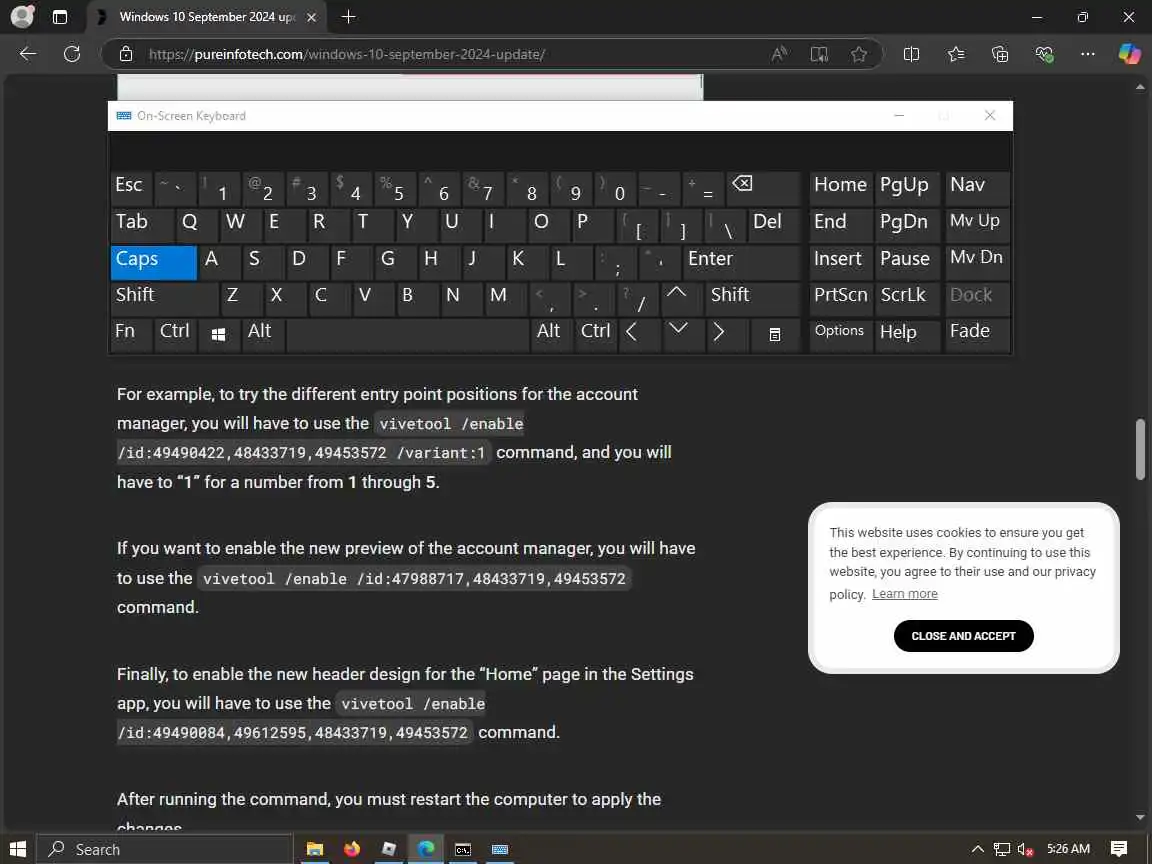
Task: Open Read aloud in address bar
Action: (x=780, y=54)
